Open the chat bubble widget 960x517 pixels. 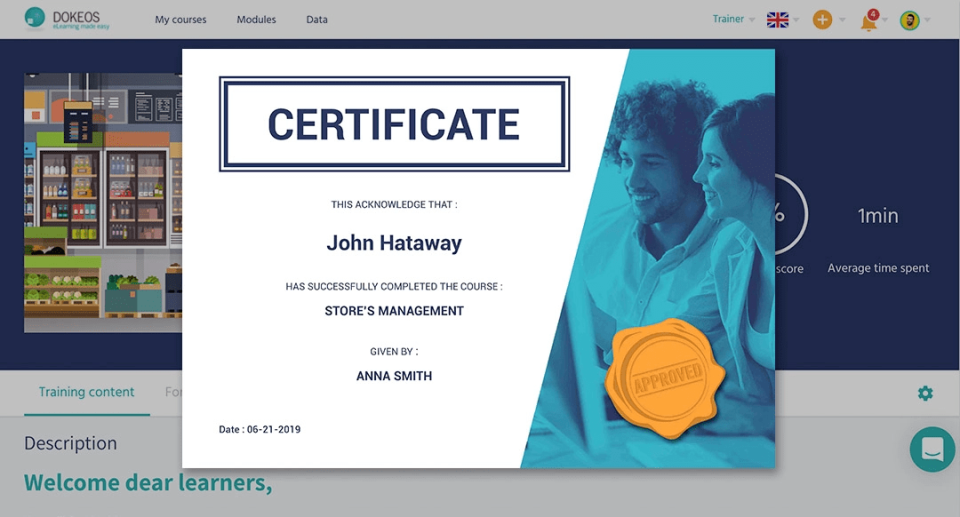pyautogui.click(x=932, y=449)
